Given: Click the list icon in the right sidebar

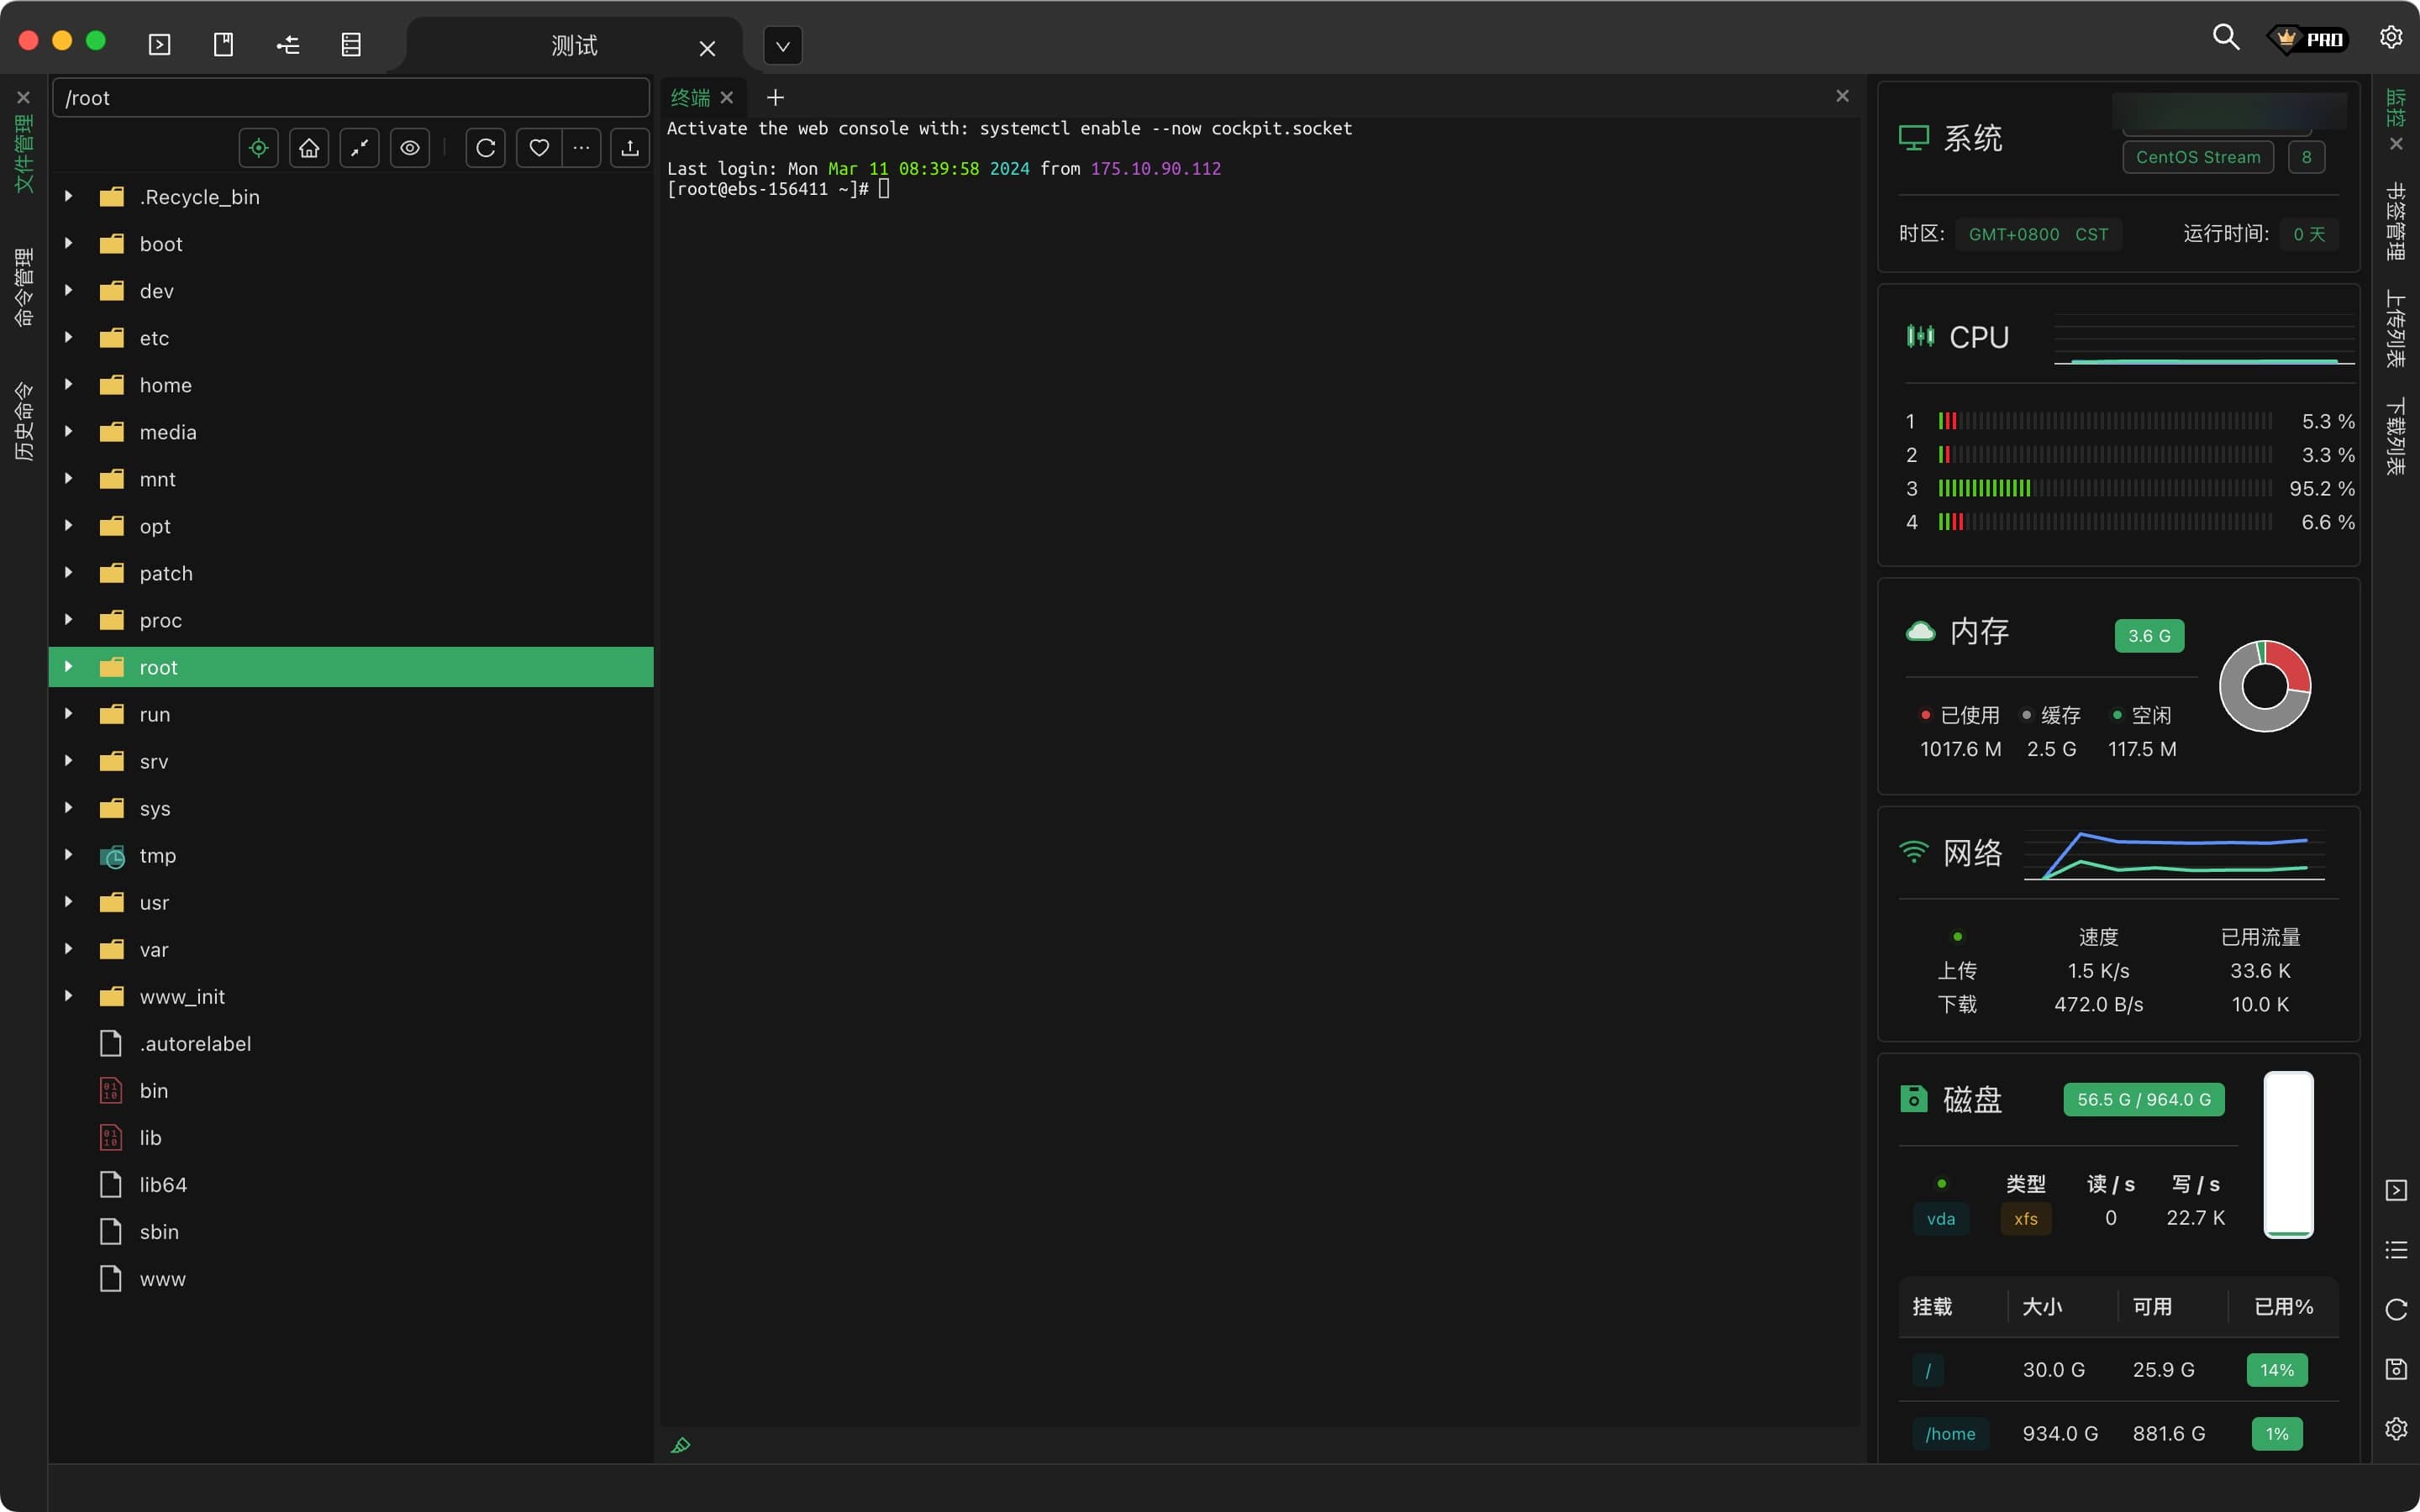Looking at the screenshot, I should [x=2396, y=1250].
